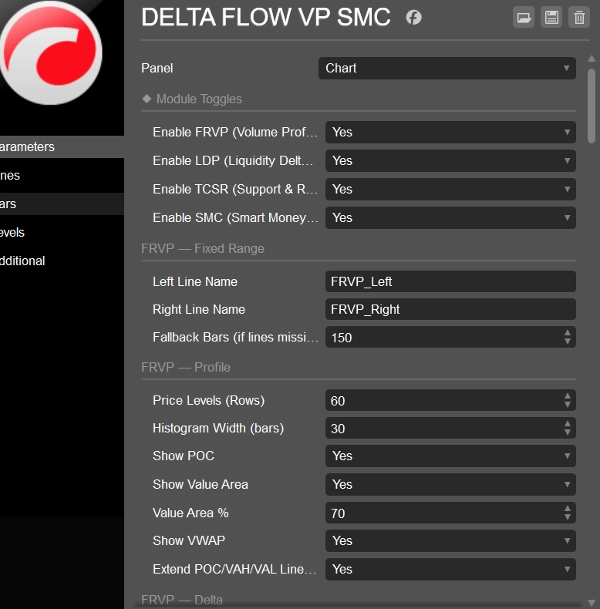Open the Enable FRVP dropdown
This screenshot has height=609, width=600.
(450, 132)
